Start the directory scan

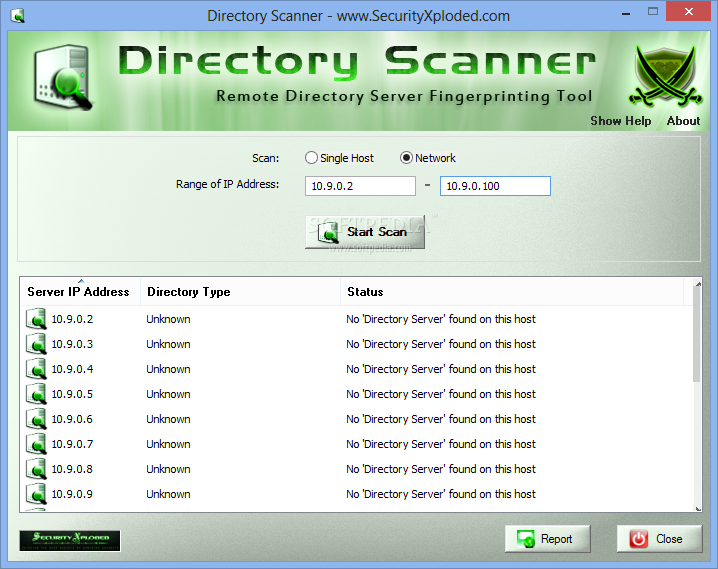365,232
